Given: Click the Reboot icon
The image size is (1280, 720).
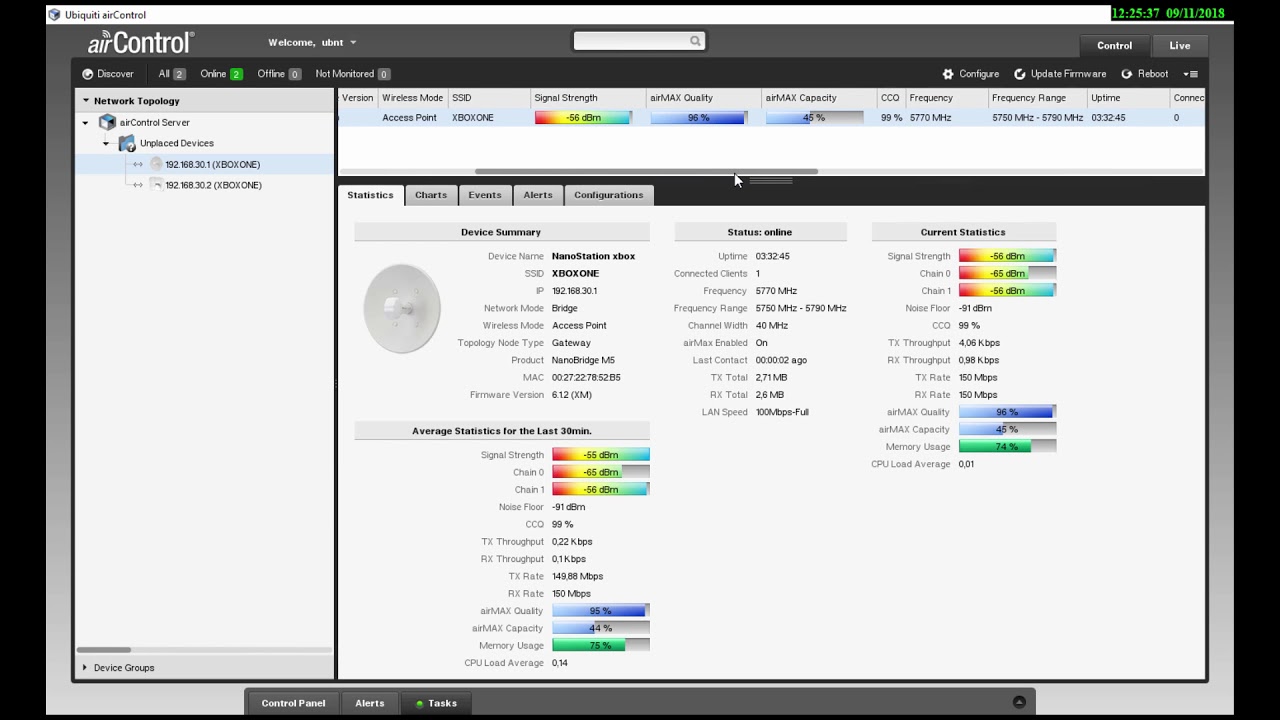Looking at the screenshot, I should (1127, 74).
